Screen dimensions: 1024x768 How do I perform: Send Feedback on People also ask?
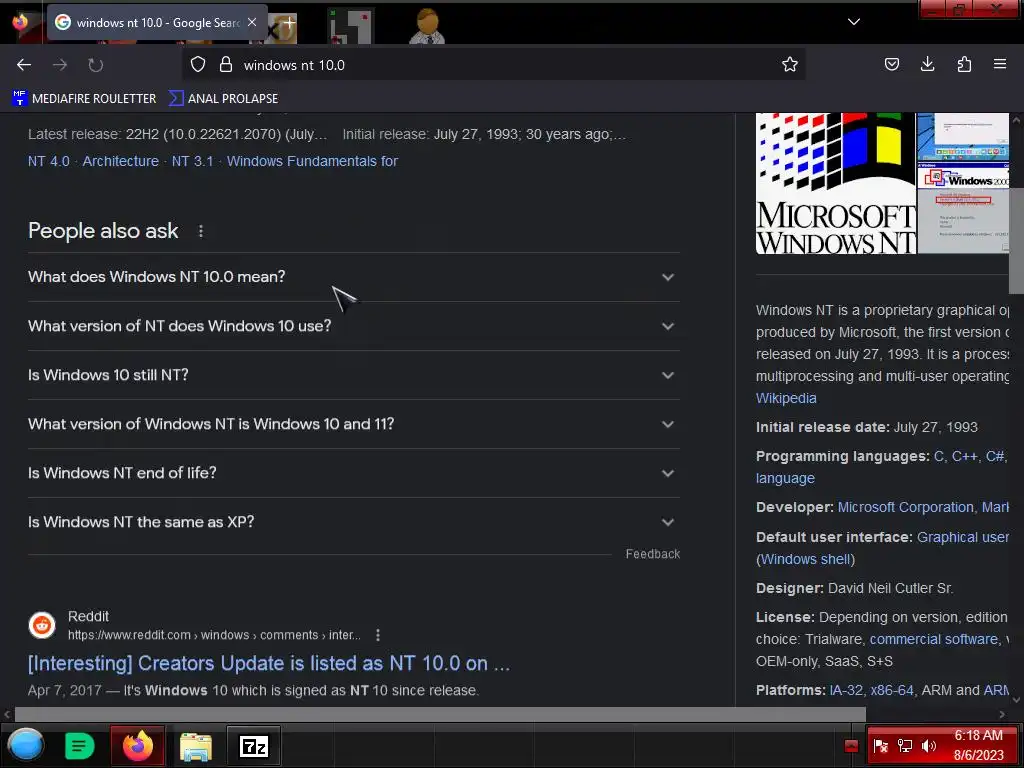652,554
